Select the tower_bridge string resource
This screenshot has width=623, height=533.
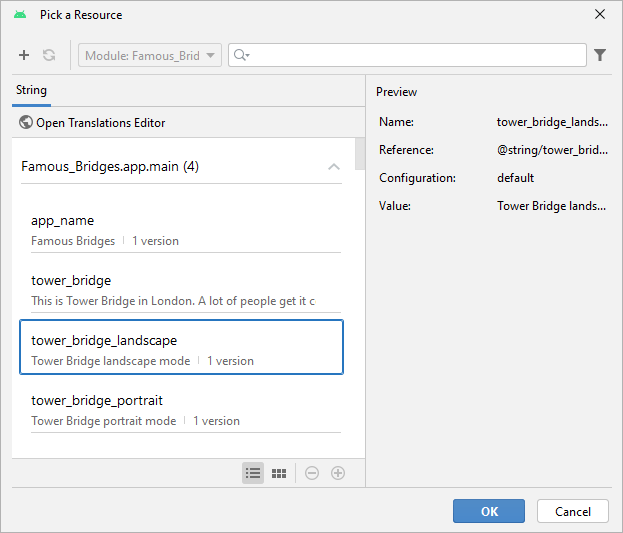tap(180, 289)
